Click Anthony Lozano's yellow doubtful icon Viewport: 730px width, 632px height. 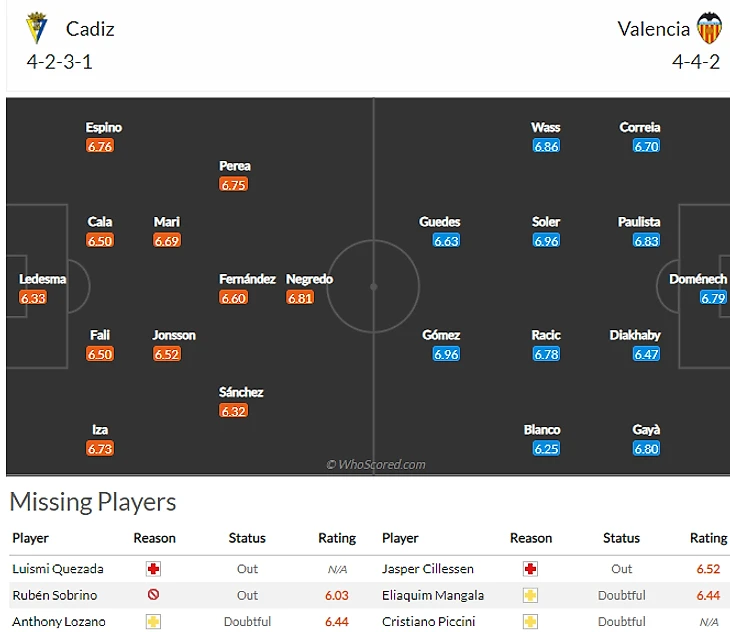153,621
